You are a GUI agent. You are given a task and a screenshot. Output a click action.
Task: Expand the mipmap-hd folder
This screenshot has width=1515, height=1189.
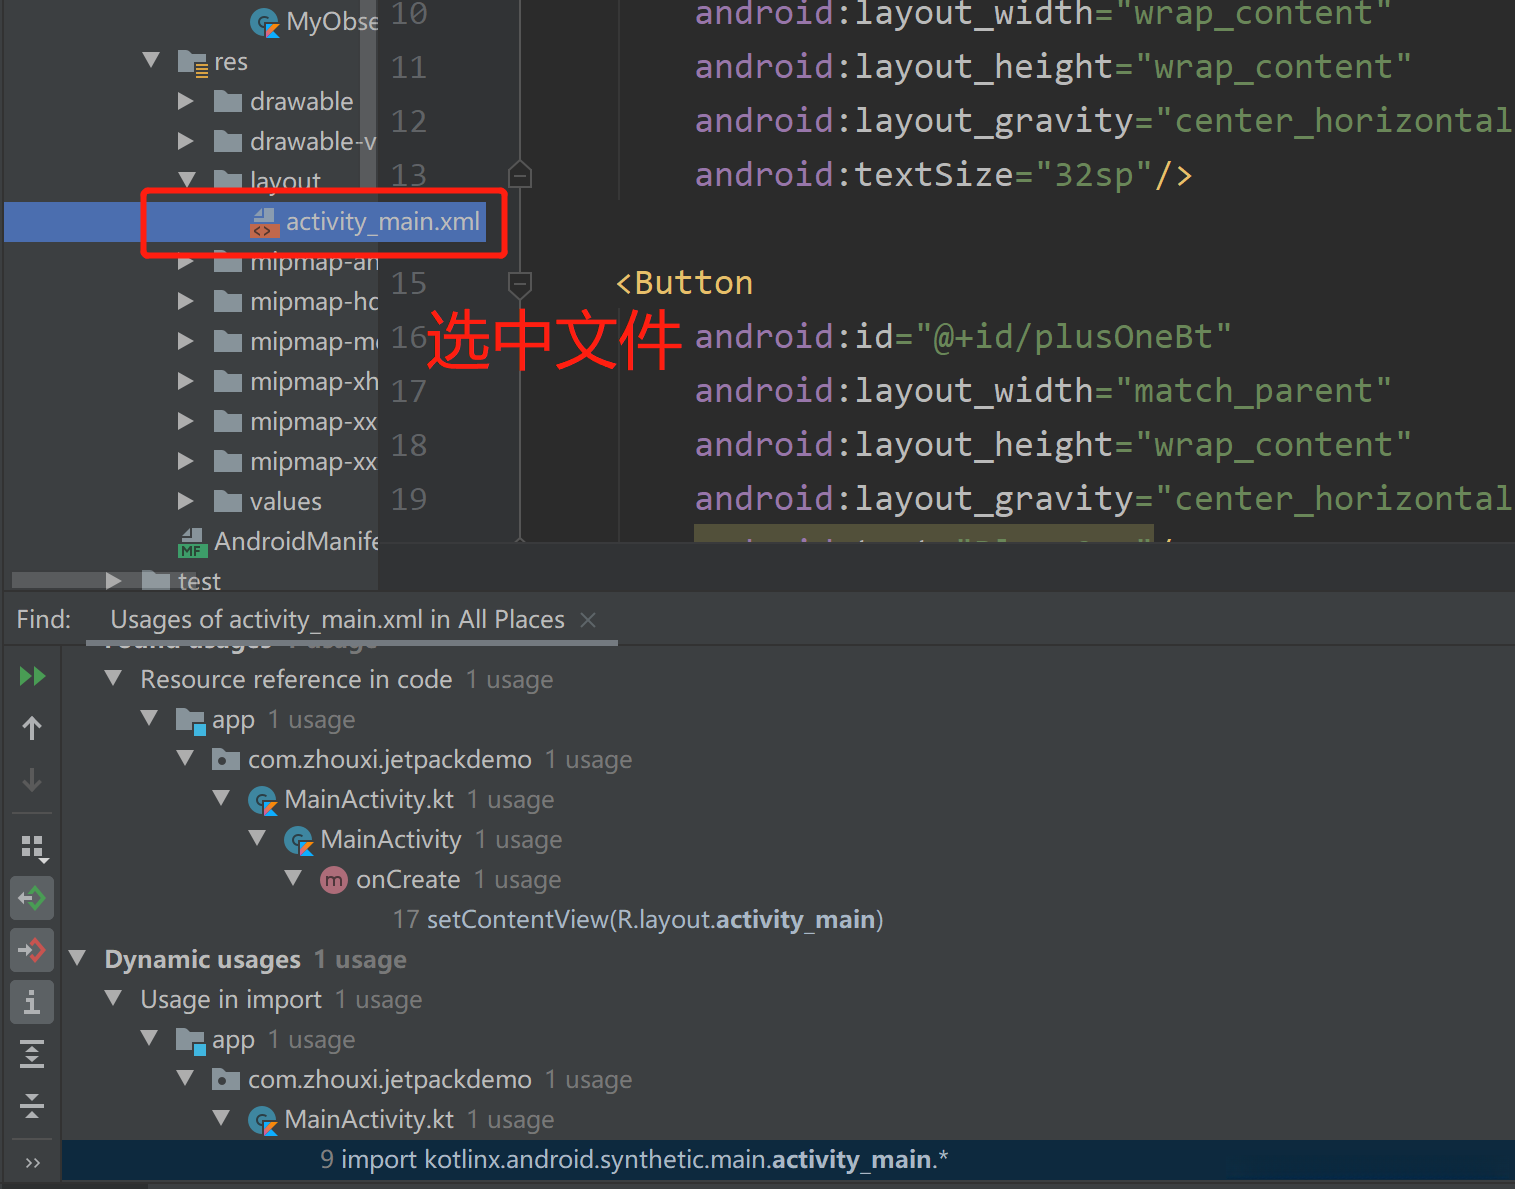coord(186,301)
